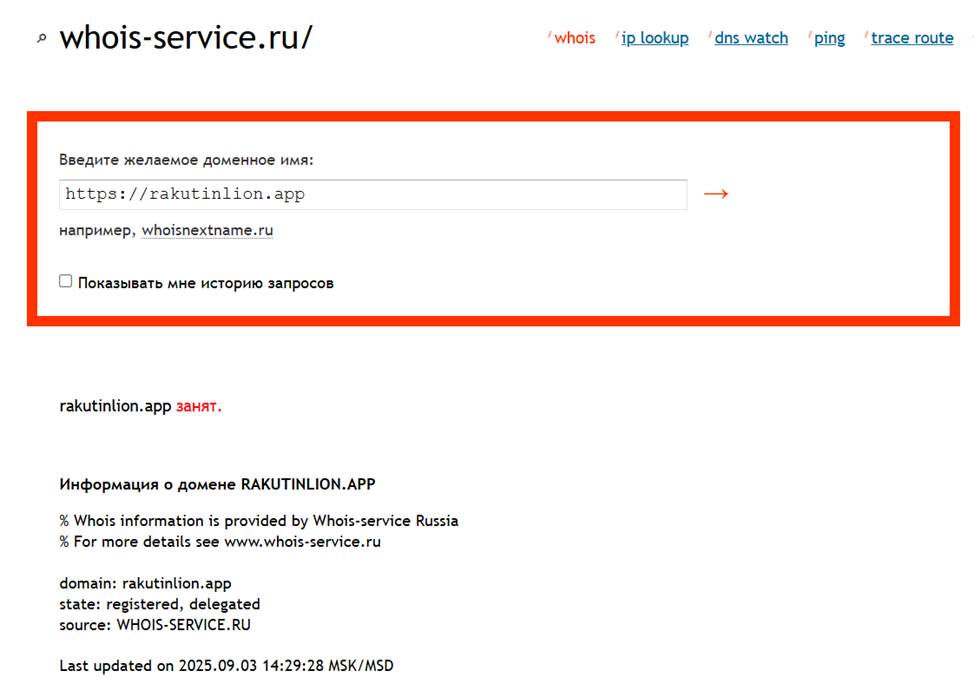Image resolution: width=974 pixels, height=697 pixels.
Task: Open the ping tool
Action: 829,38
